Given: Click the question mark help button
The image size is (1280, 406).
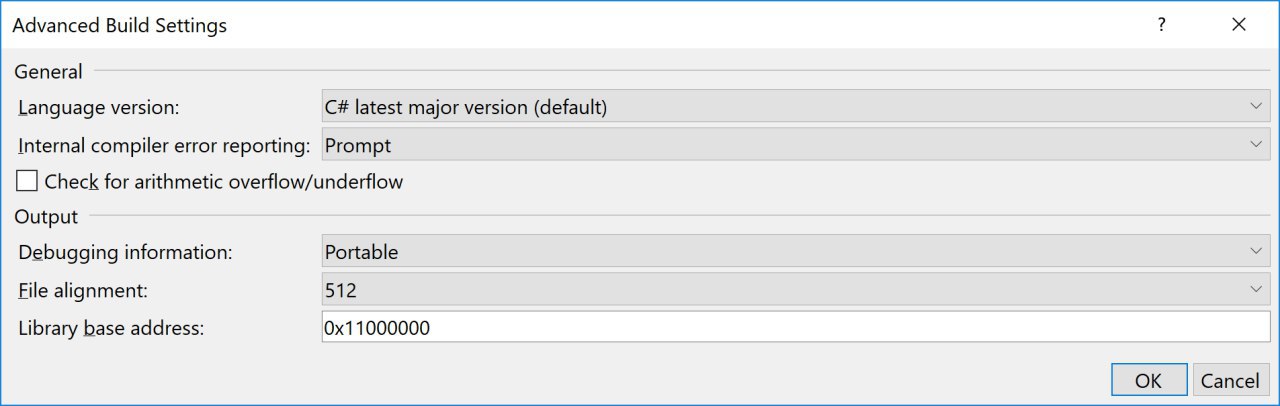Looking at the screenshot, I should click(1161, 25).
